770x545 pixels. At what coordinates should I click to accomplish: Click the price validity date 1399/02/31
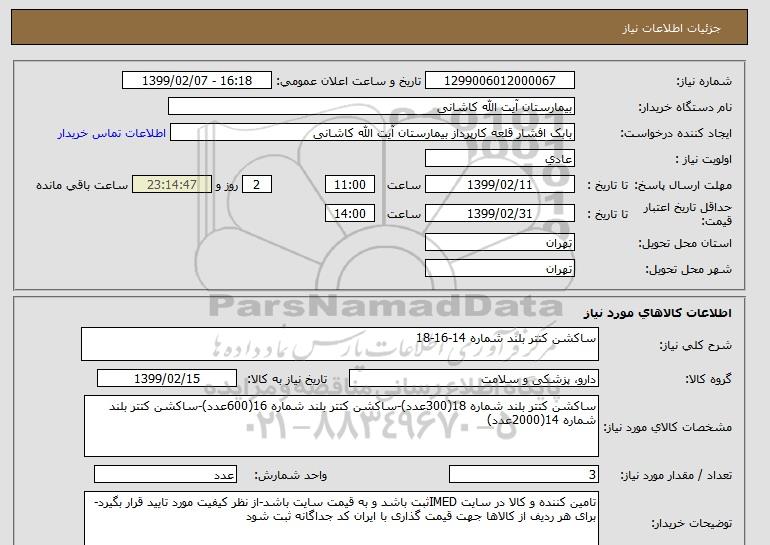(499, 214)
